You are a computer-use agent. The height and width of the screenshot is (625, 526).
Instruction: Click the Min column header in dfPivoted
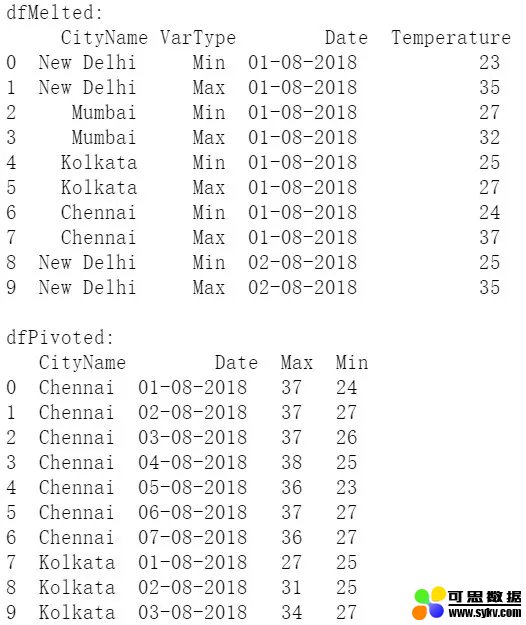click(352, 363)
